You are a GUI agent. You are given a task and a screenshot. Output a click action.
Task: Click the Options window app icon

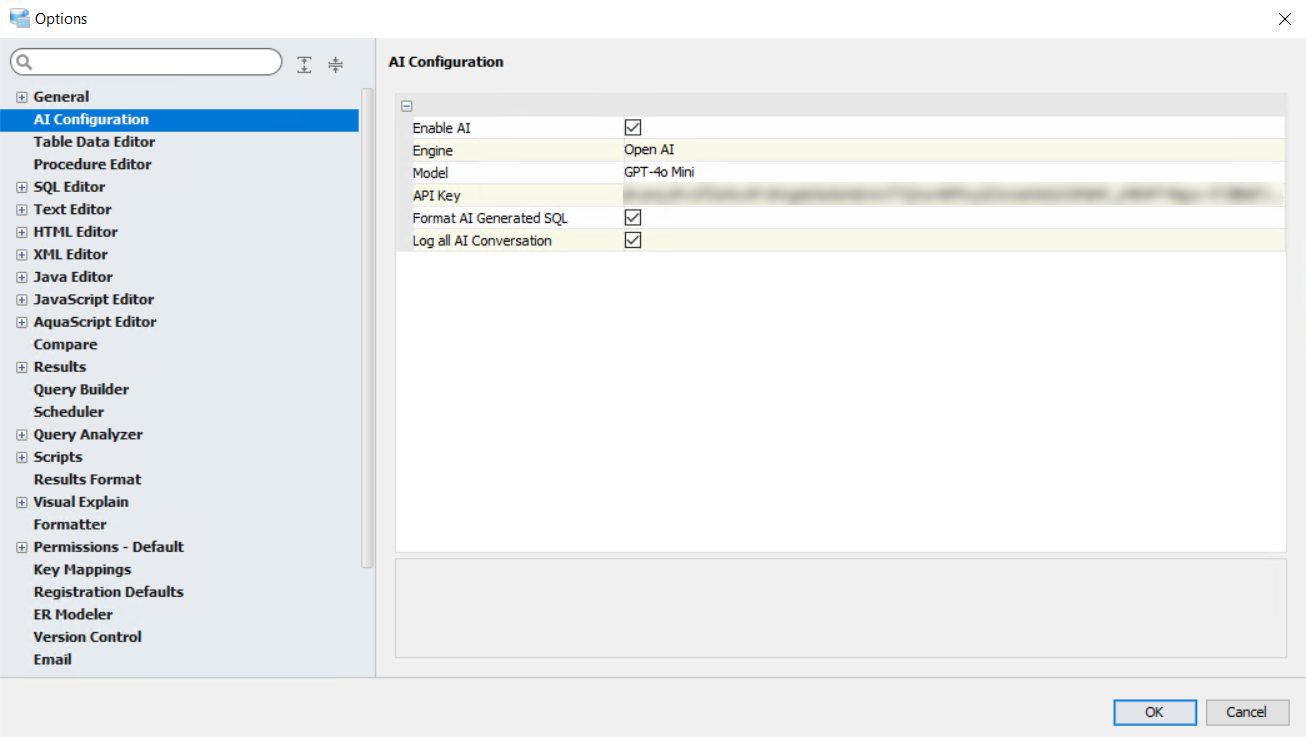(19, 18)
